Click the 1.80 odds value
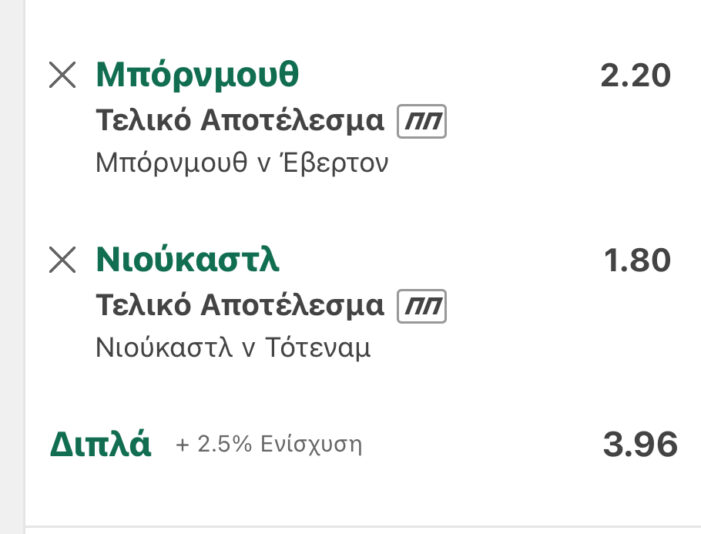The height and width of the screenshot is (534, 701). pos(637,261)
